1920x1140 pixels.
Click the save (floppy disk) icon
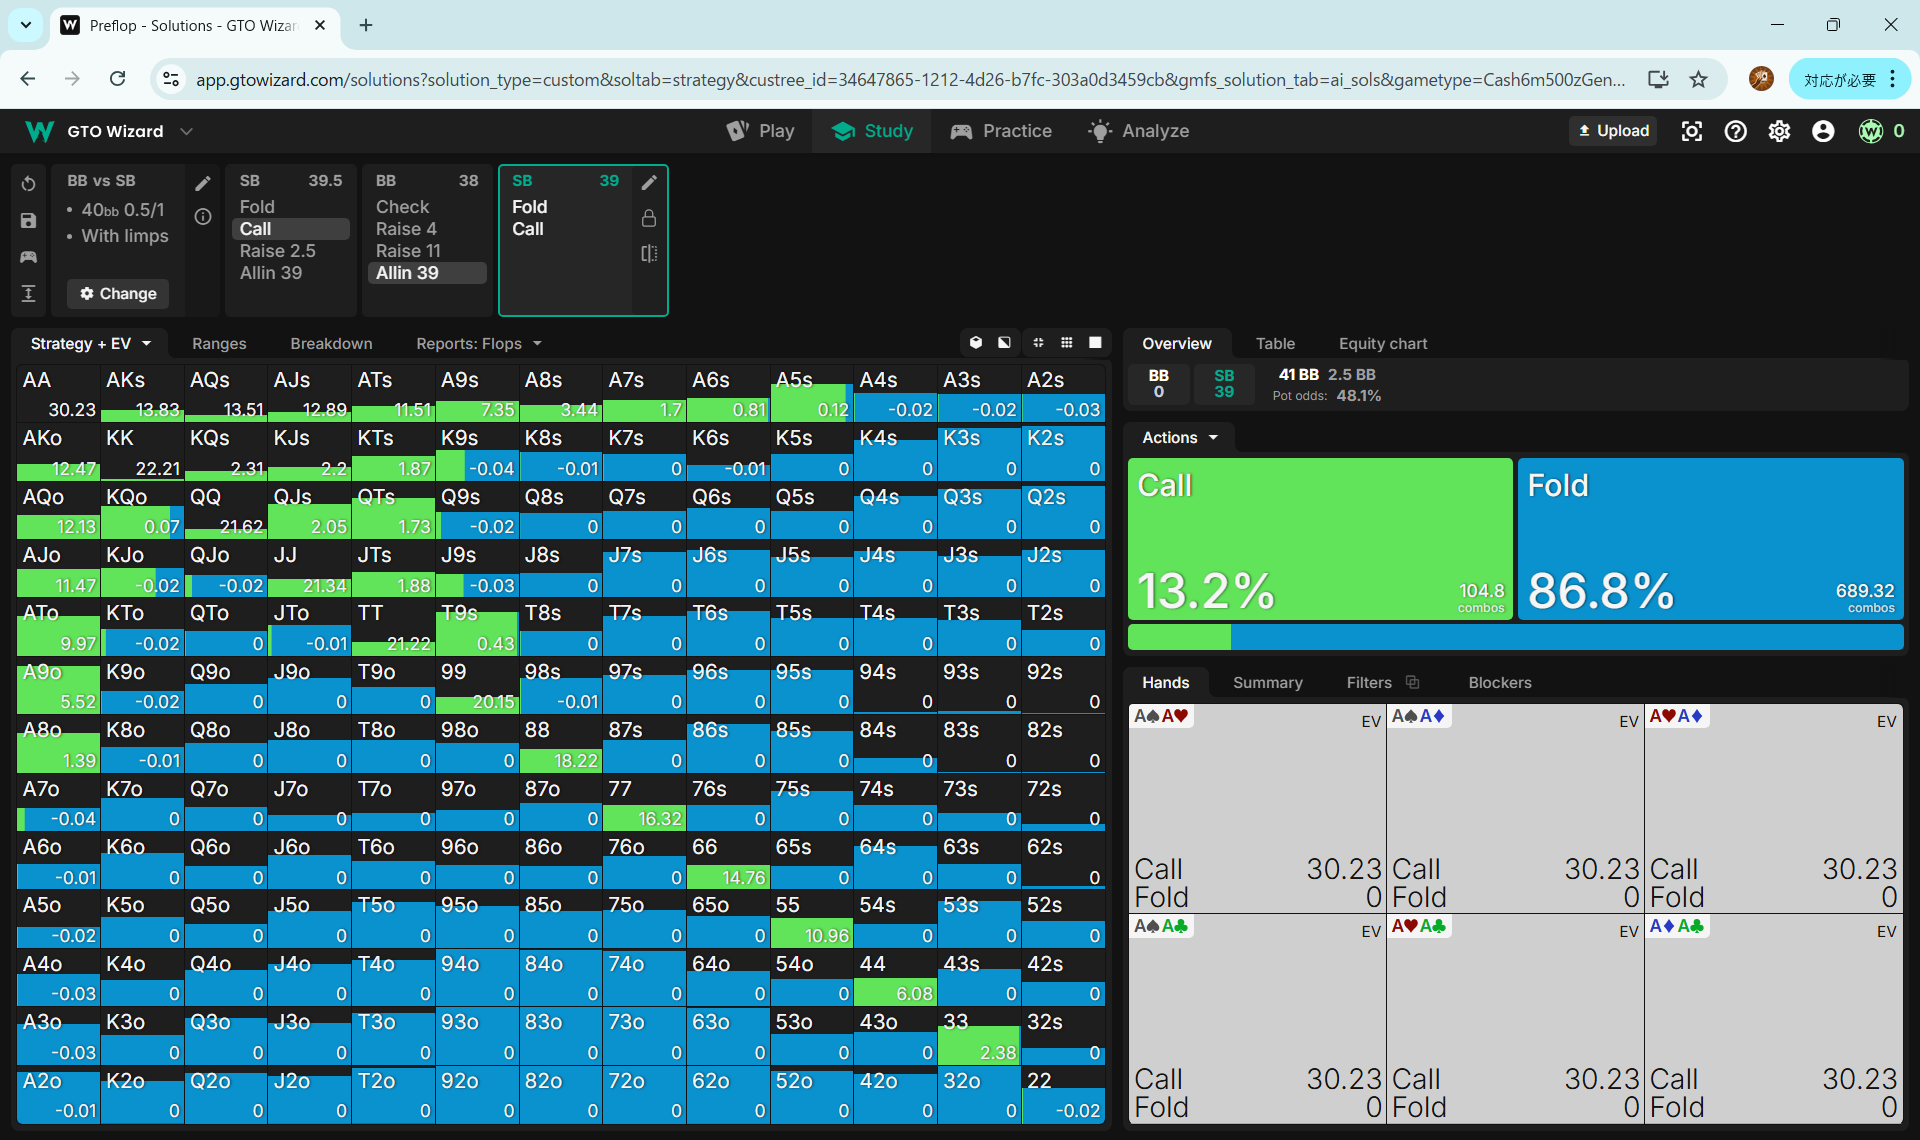28,221
